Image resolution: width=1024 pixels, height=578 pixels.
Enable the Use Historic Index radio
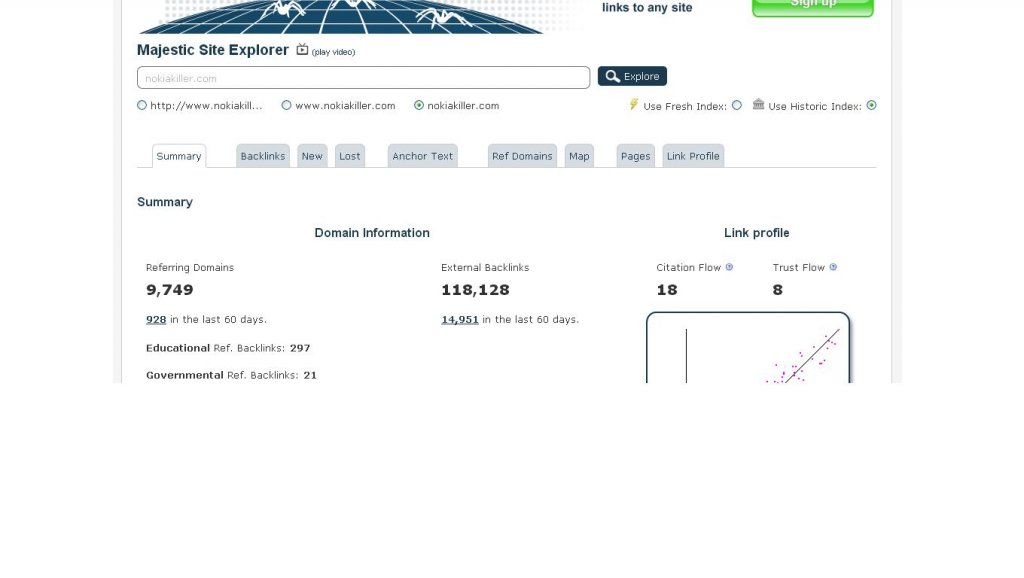(871, 105)
